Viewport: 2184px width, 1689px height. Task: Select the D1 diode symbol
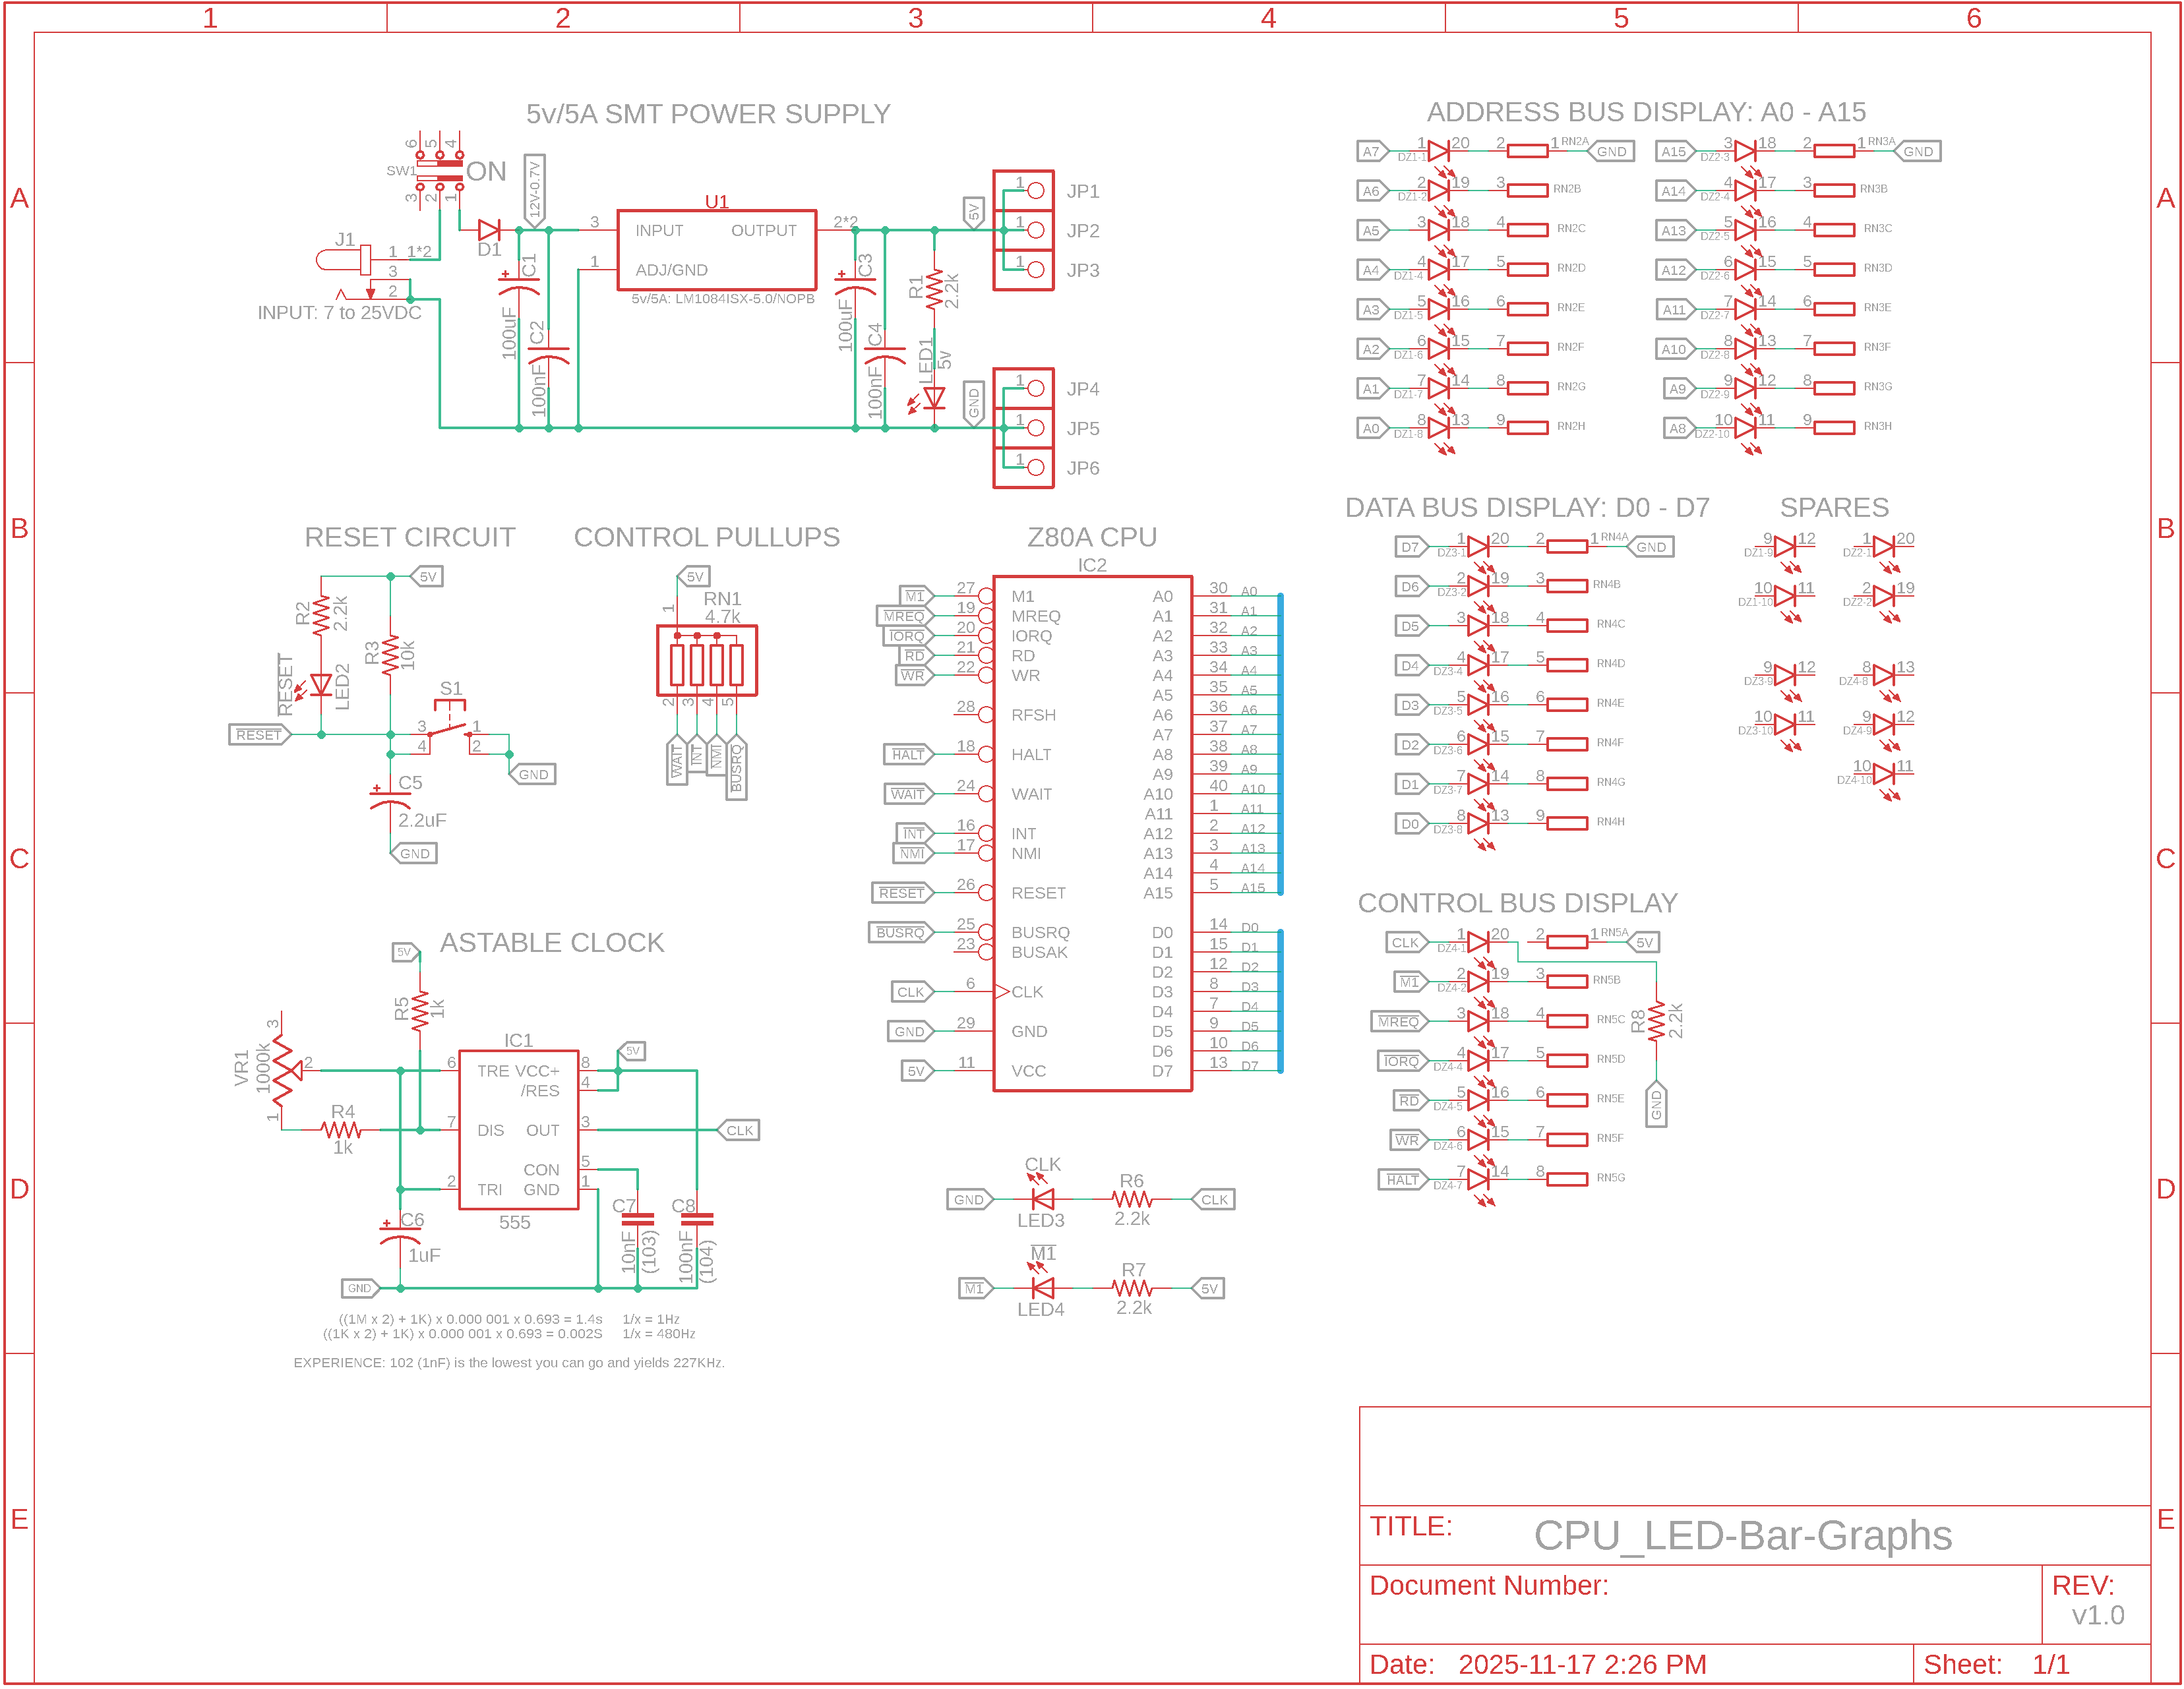[489, 231]
